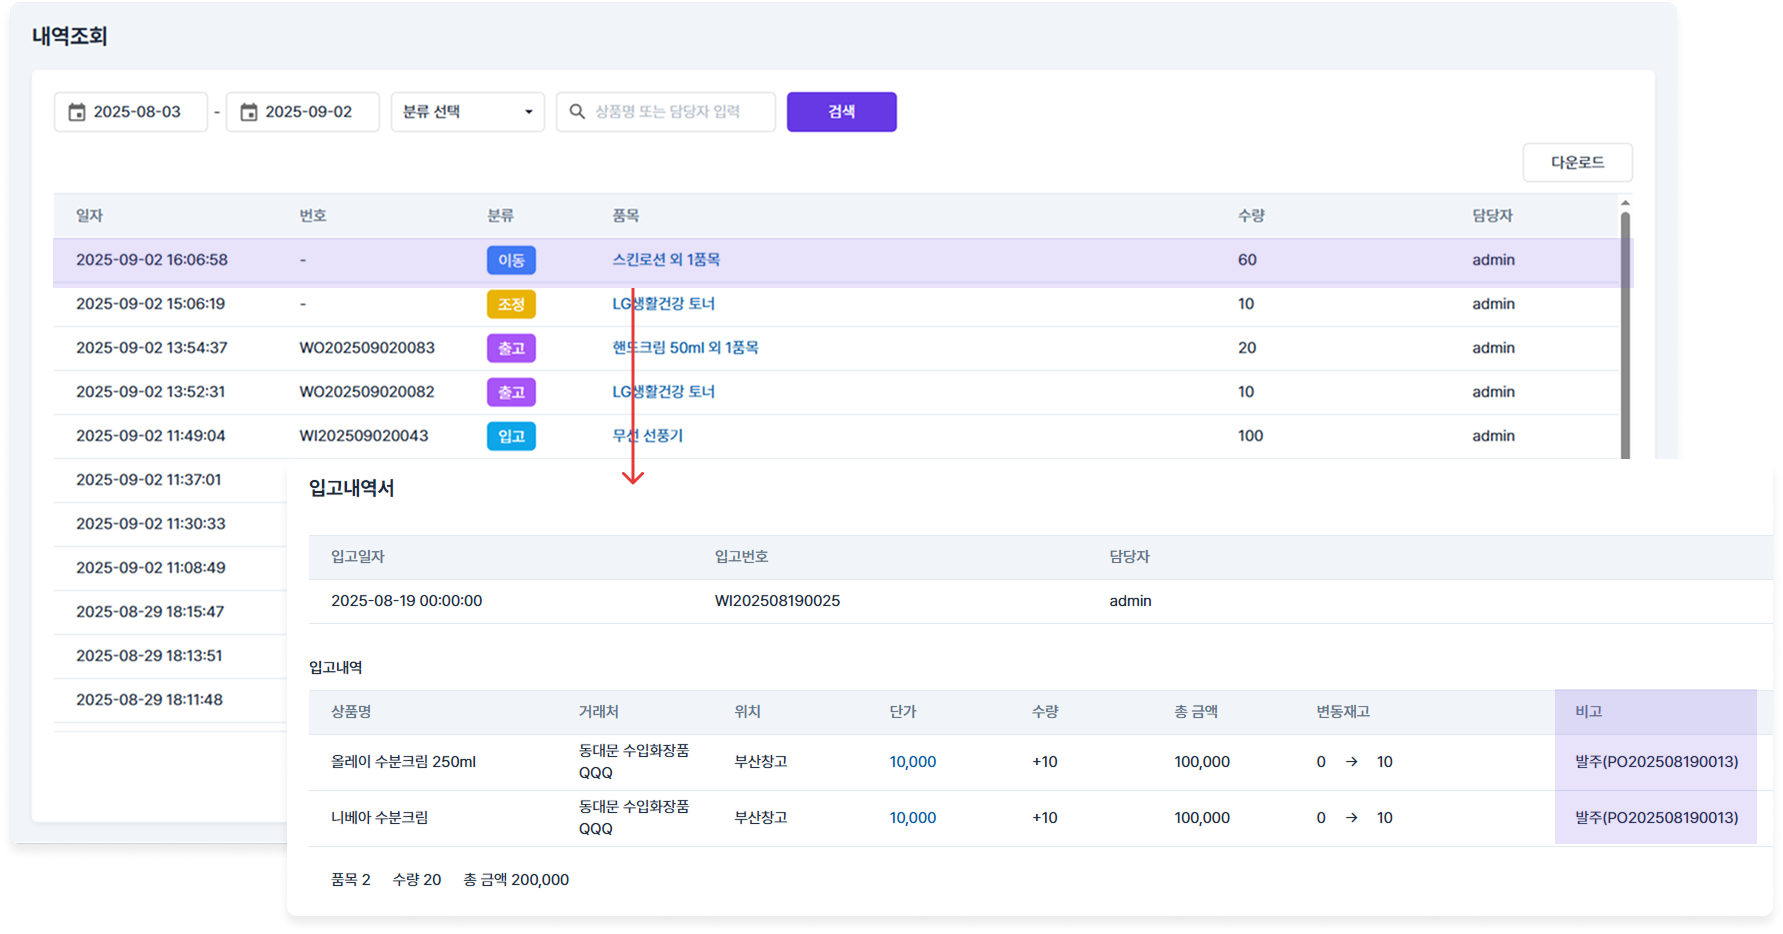Click the search magnifier icon

(577, 112)
